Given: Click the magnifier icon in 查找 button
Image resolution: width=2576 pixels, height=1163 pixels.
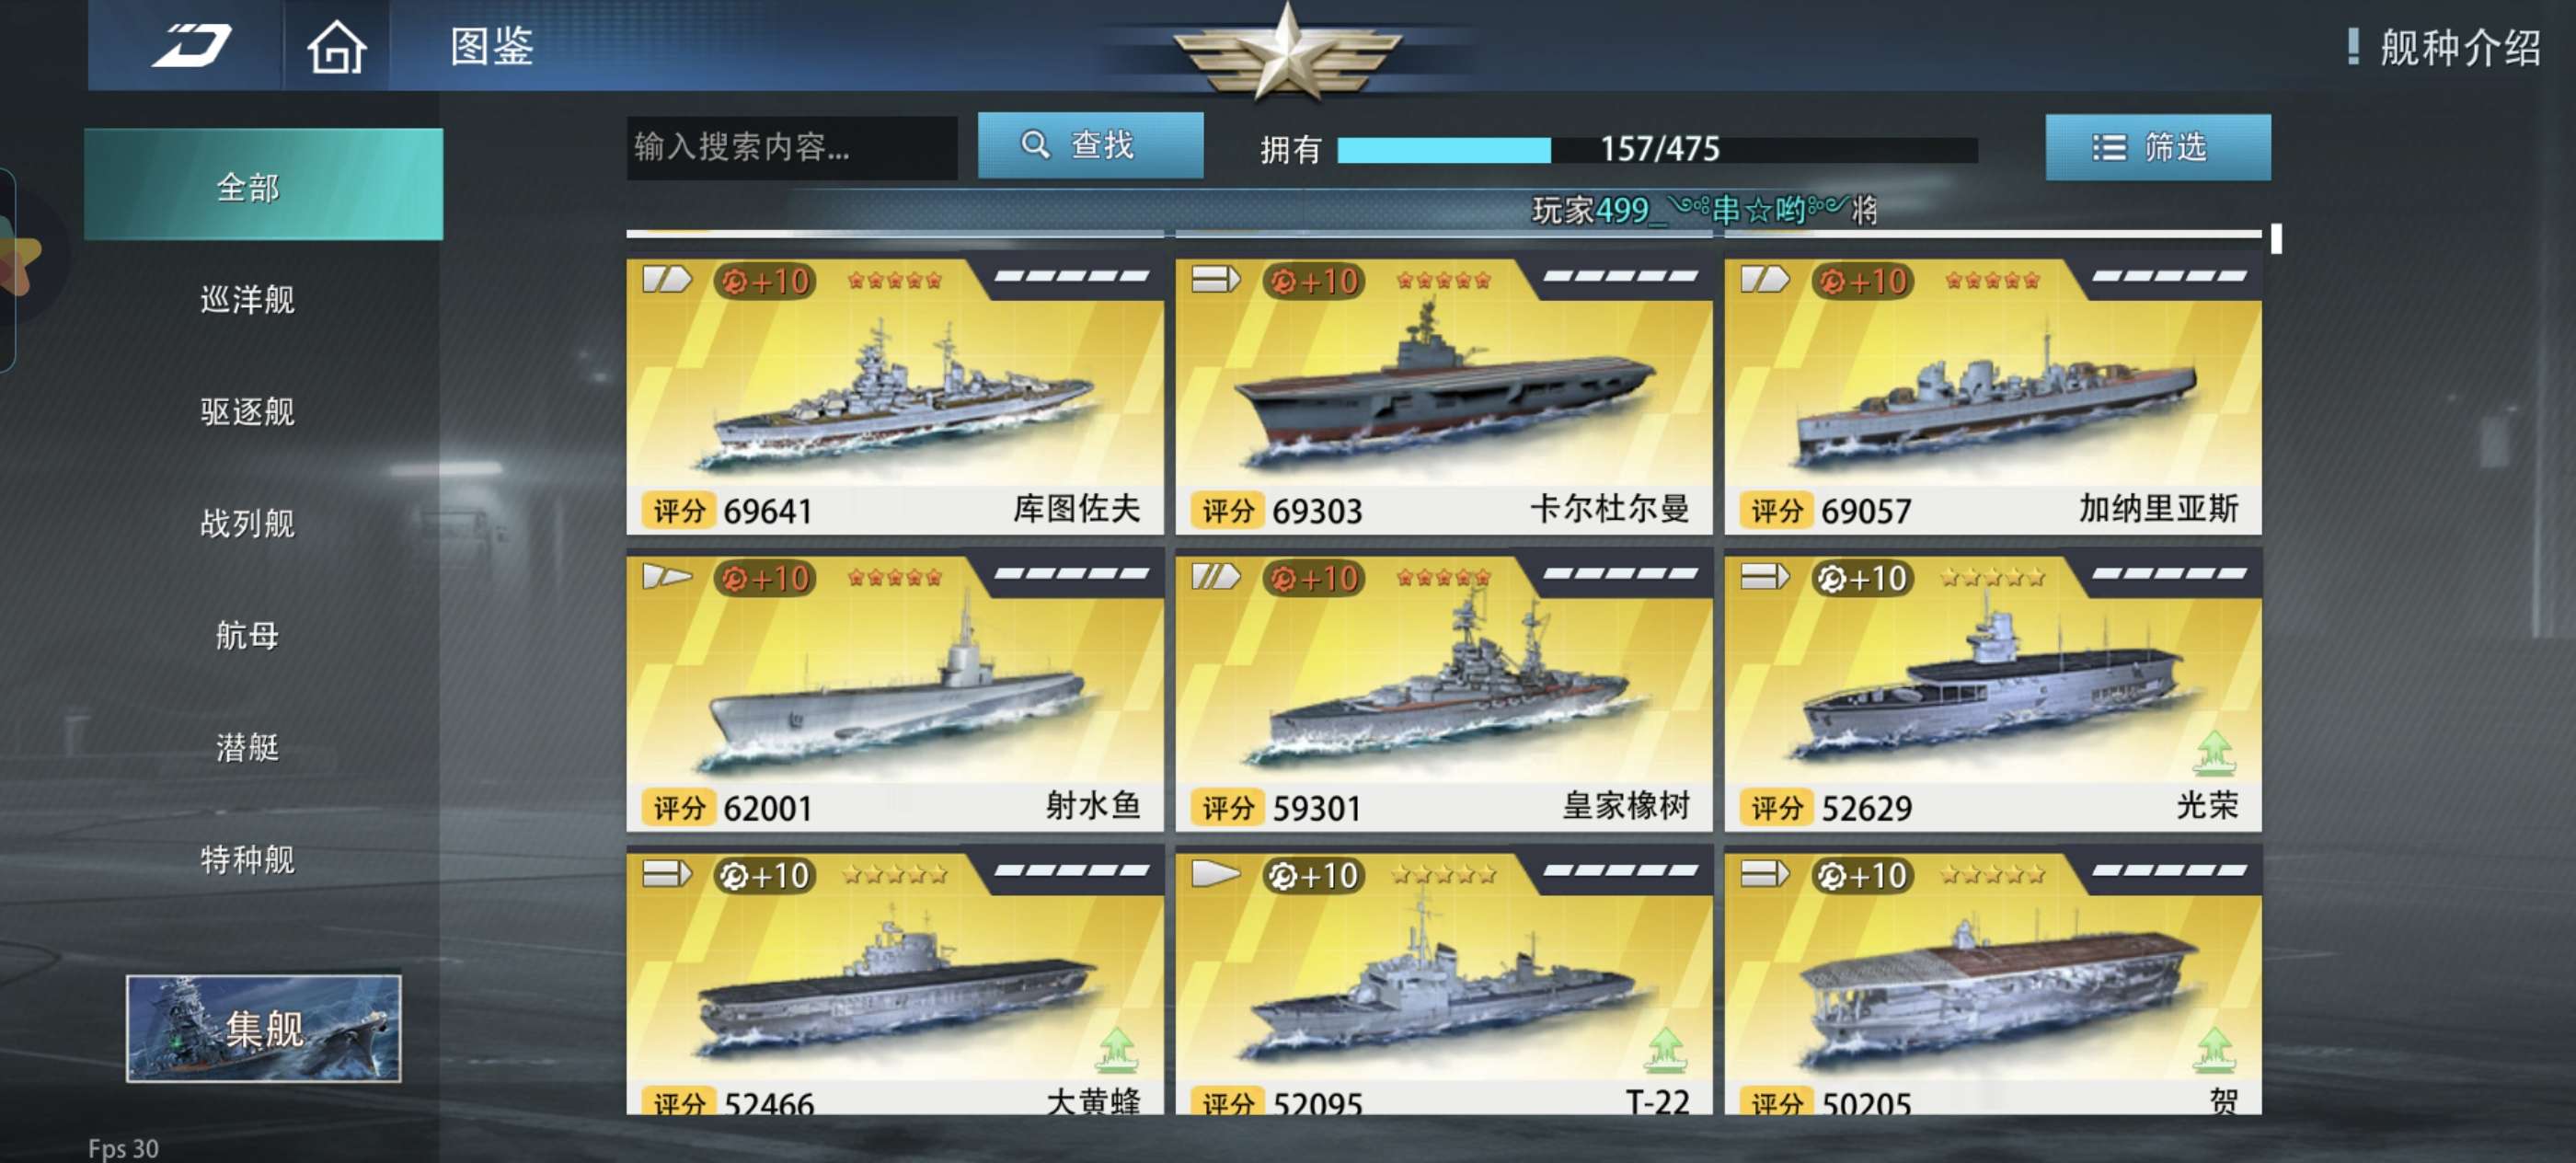Looking at the screenshot, I should (x=1035, y=145).
